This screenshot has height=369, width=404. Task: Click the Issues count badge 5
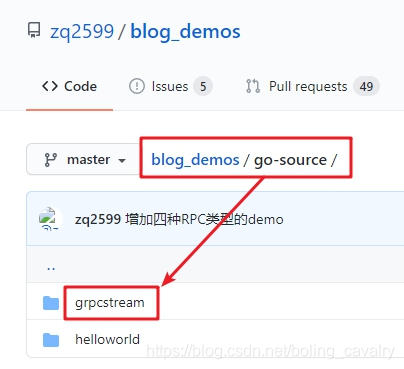click(x=203, y=86)
